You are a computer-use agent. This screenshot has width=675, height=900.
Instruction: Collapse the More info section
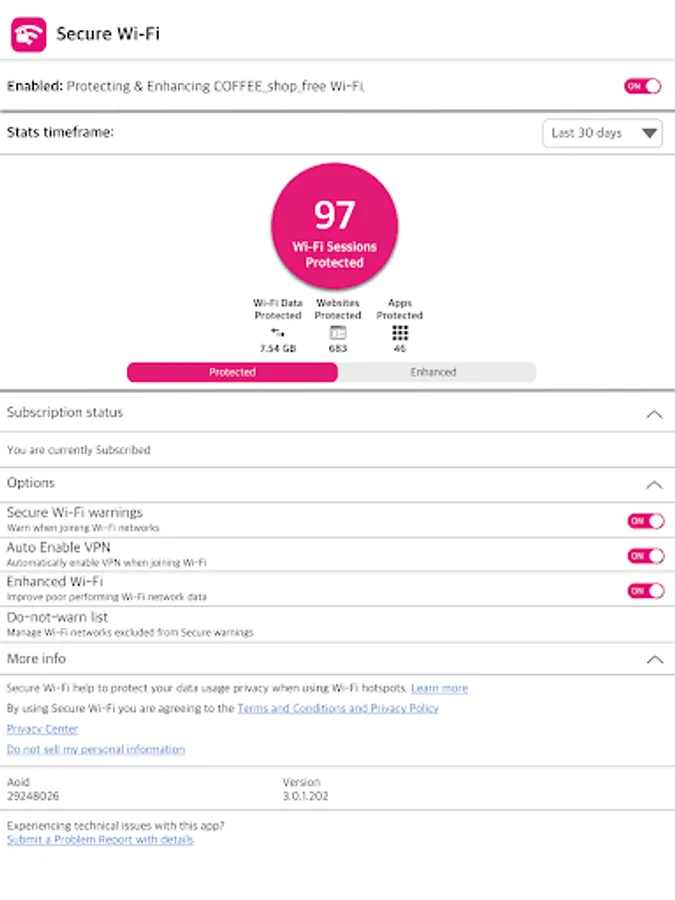click(654, 660)
